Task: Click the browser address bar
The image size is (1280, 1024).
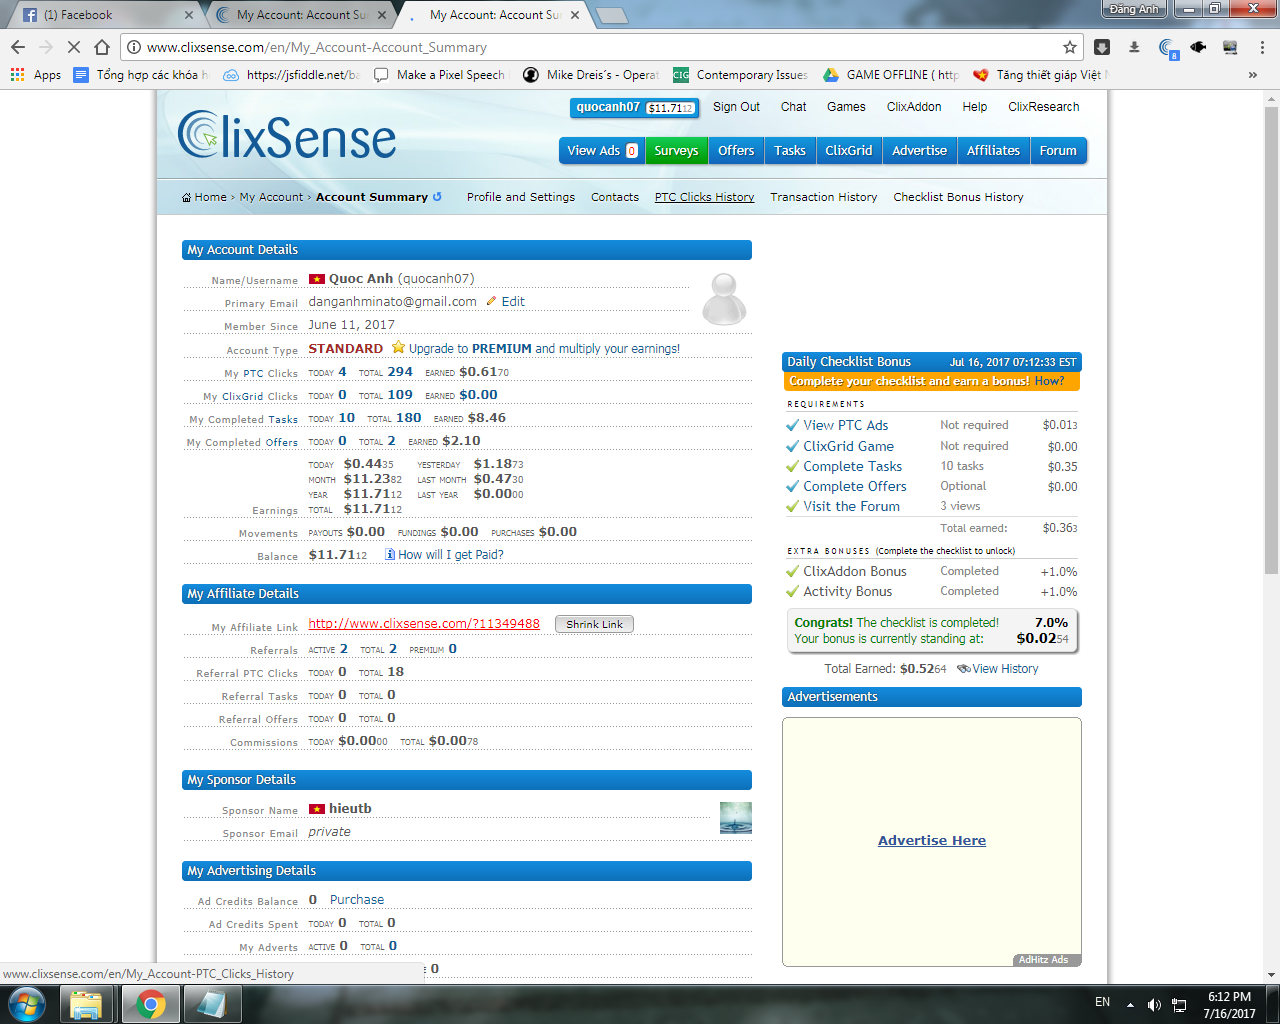Action: pos(600,47)
